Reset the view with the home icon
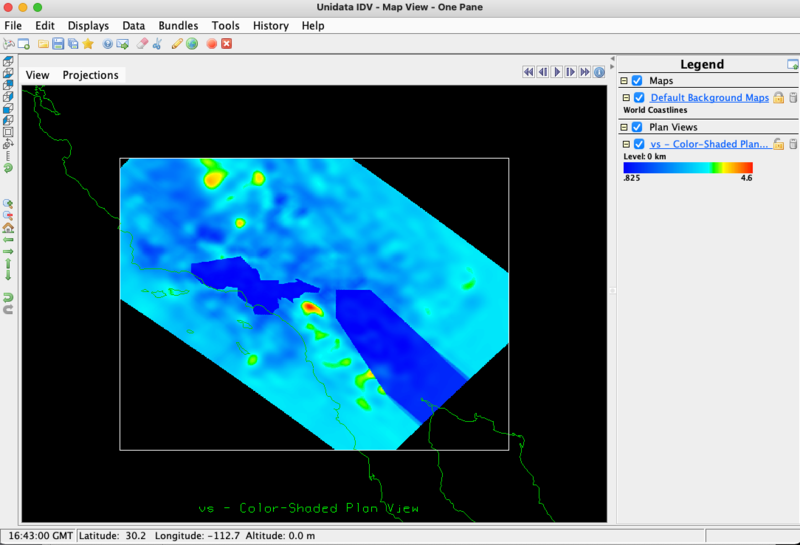 point(8,228)
